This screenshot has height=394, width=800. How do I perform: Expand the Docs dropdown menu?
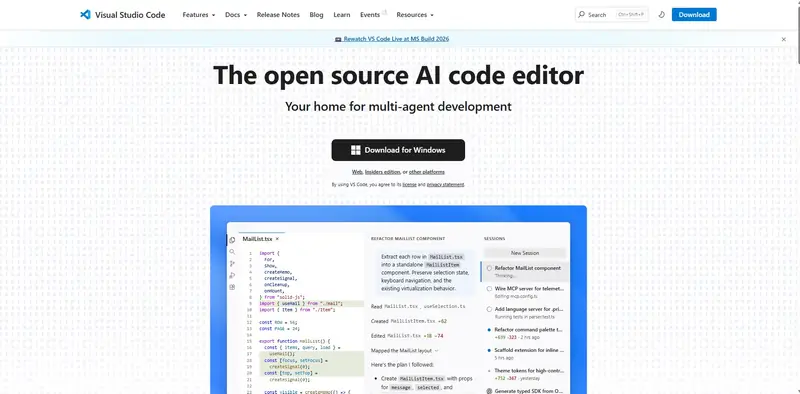[236, 15]
